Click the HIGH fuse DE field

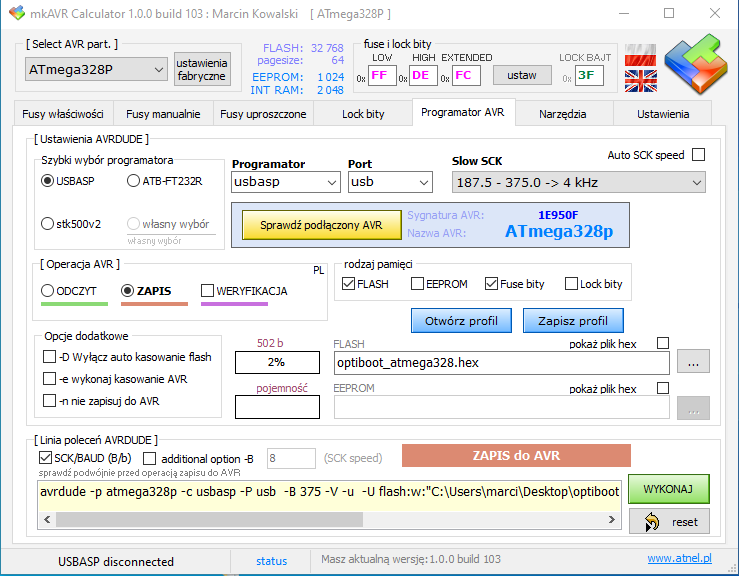click(423, 75)
